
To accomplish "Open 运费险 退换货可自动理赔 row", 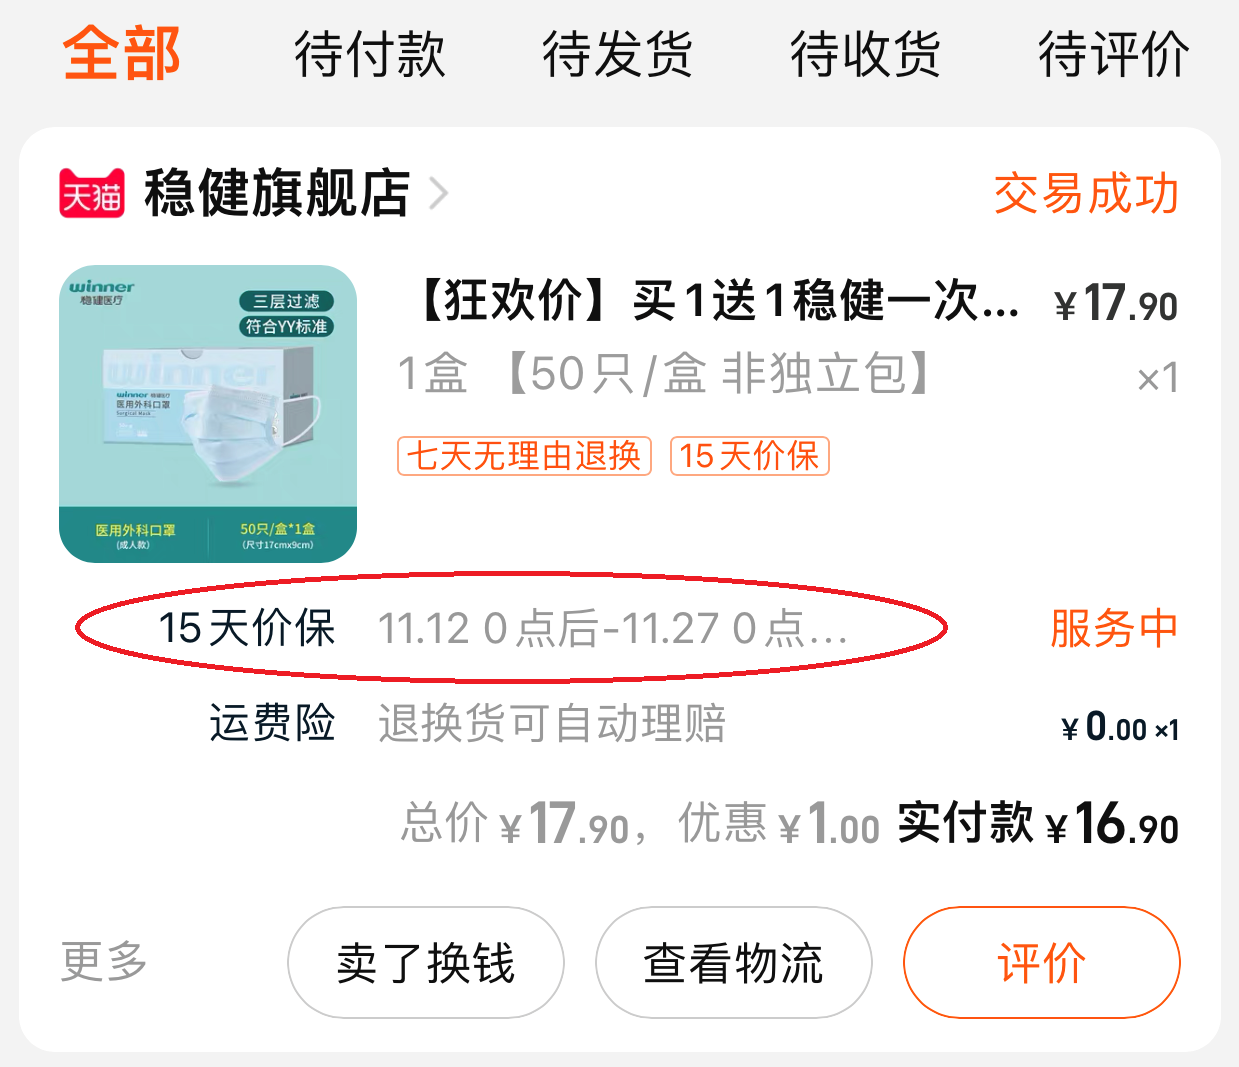I will click(x=619, y=723).
